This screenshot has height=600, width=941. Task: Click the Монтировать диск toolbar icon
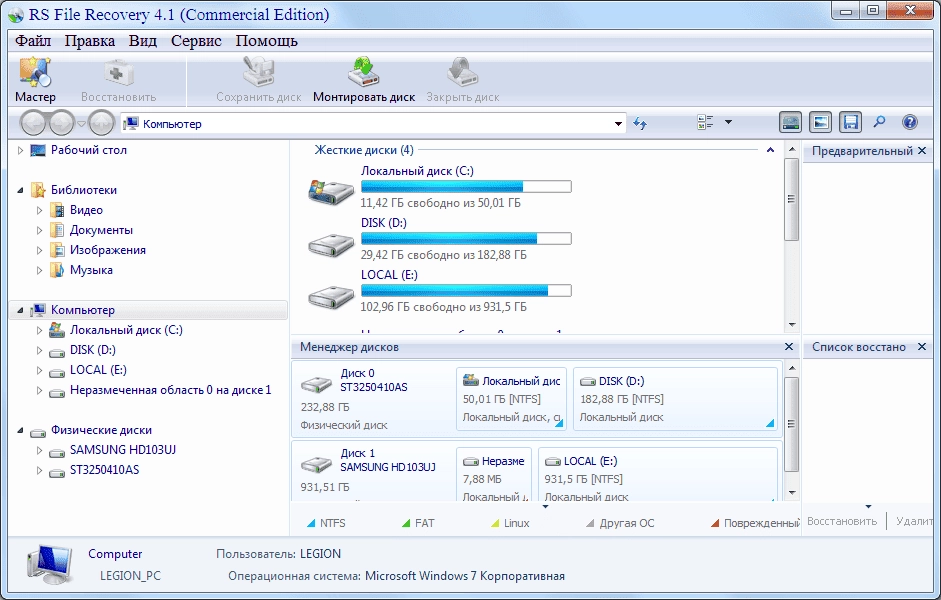pos(364,73)
